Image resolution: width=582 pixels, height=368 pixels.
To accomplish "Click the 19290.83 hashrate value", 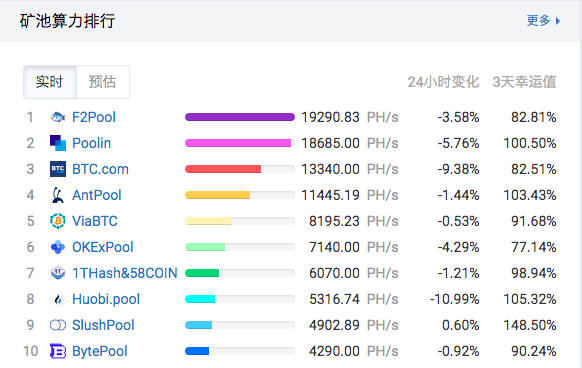I will coord(330,117).
